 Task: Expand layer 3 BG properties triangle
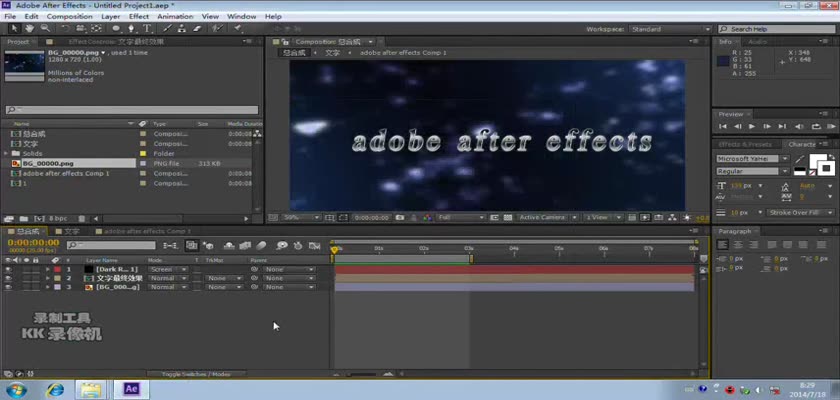click(x=47, y=288)
